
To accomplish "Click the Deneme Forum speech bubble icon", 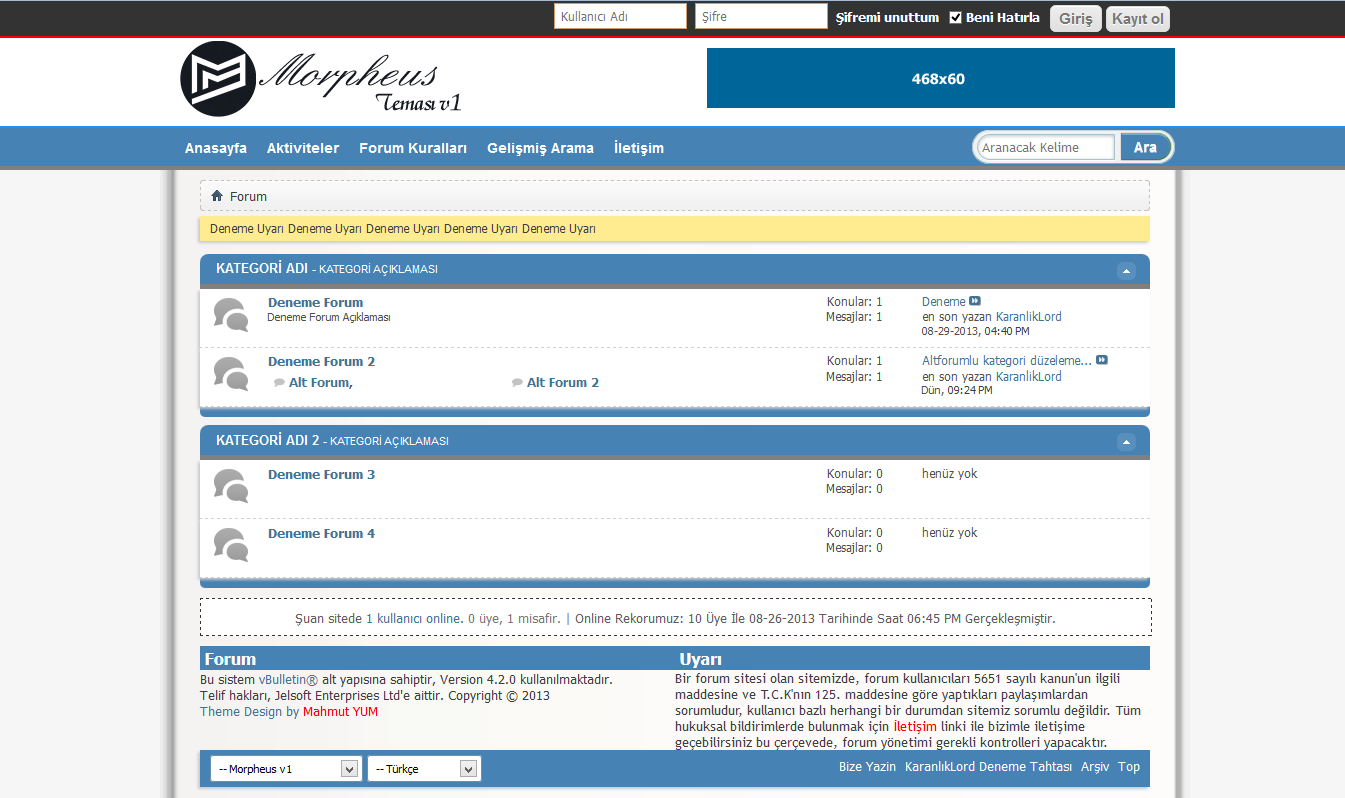I will point(231,315).
